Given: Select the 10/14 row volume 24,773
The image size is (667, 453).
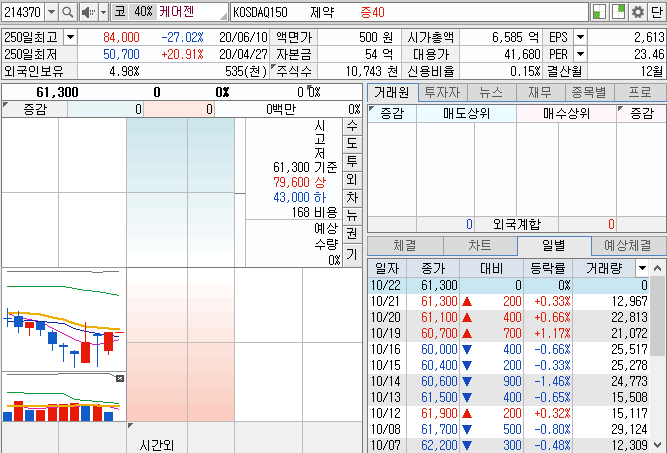Looking at the screenshot, I should (629, 381).
